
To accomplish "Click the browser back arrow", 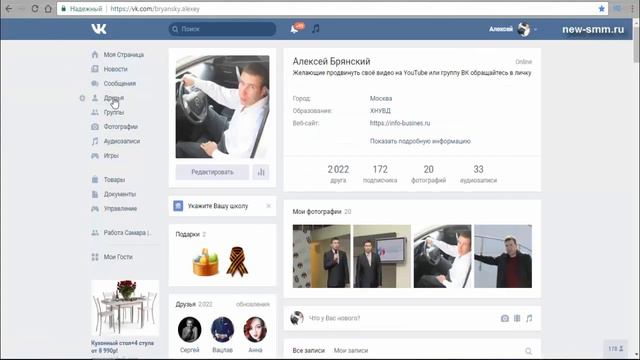I will (9, 9).
